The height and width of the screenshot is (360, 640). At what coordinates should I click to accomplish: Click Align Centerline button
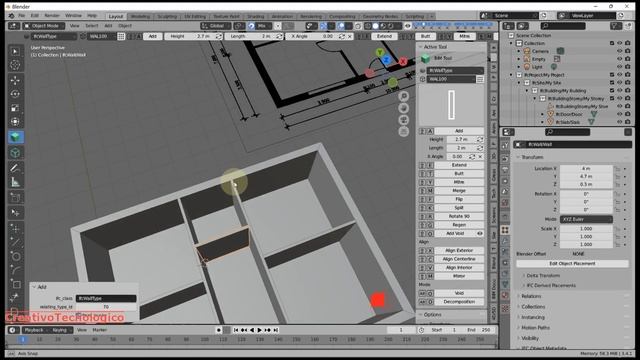(x=459, y=259)
